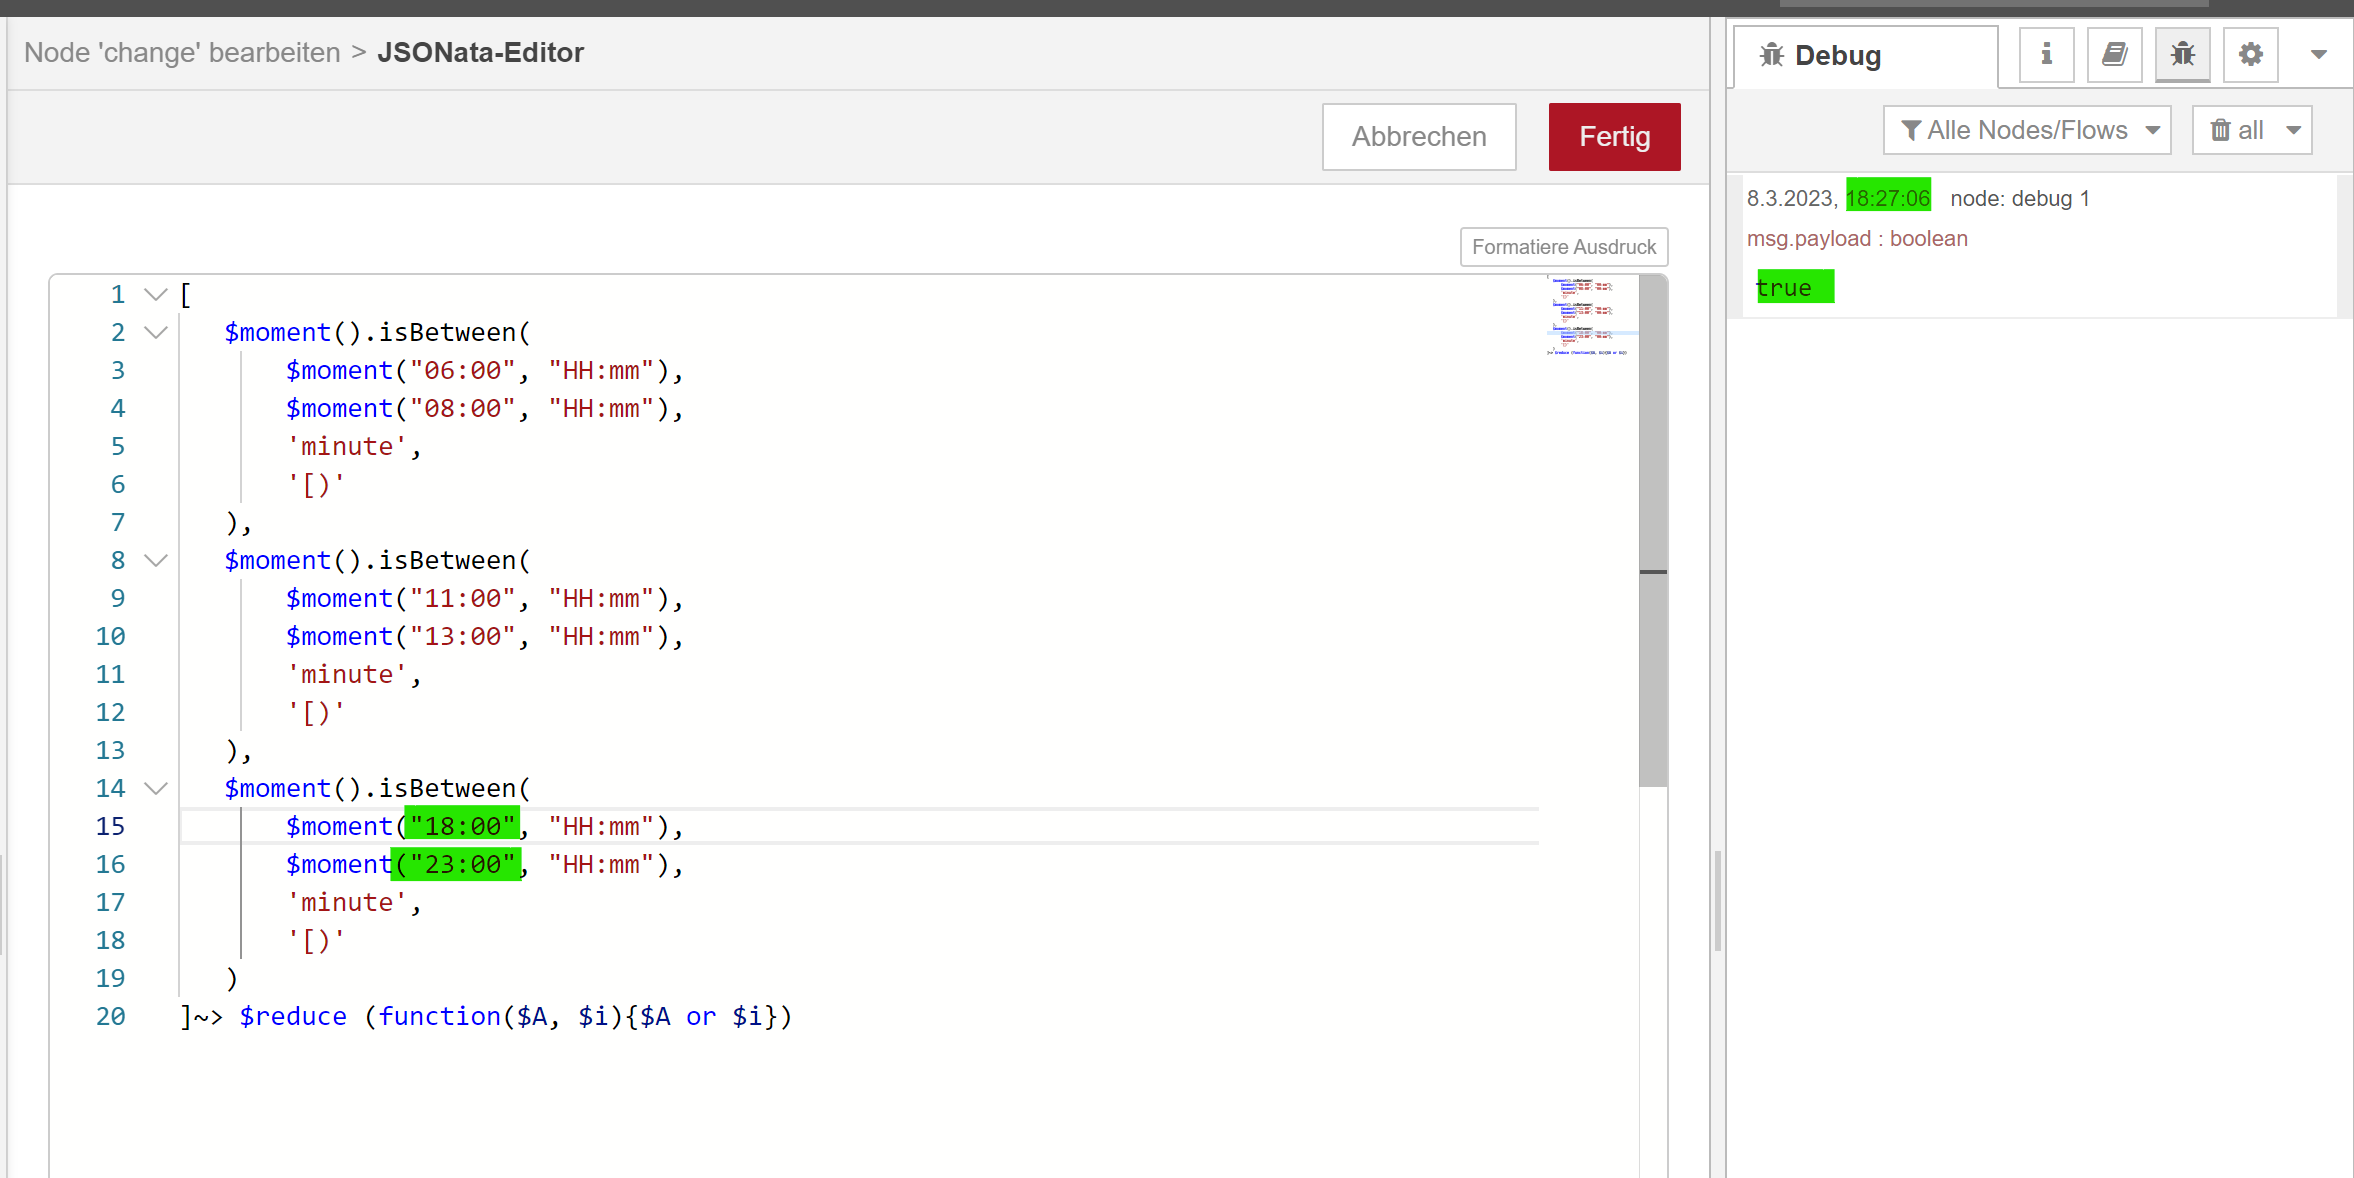Image resolution: width=2354 pixels, height=1178 pixels.
Task: Collapse isBetween block at line 14
Action: click(x=155, y=788)
